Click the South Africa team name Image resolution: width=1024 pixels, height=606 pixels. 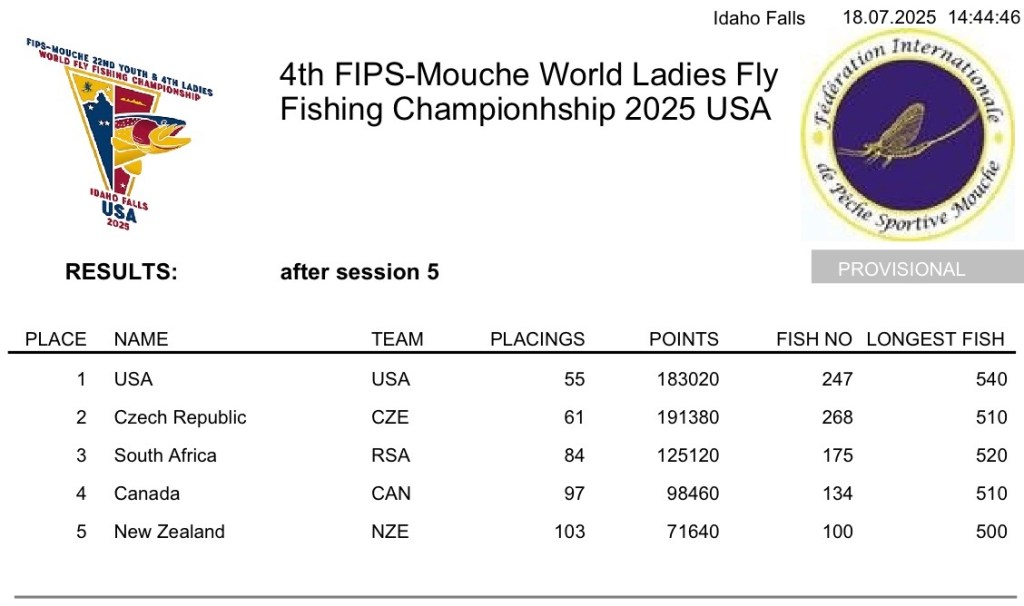(165, 455)
